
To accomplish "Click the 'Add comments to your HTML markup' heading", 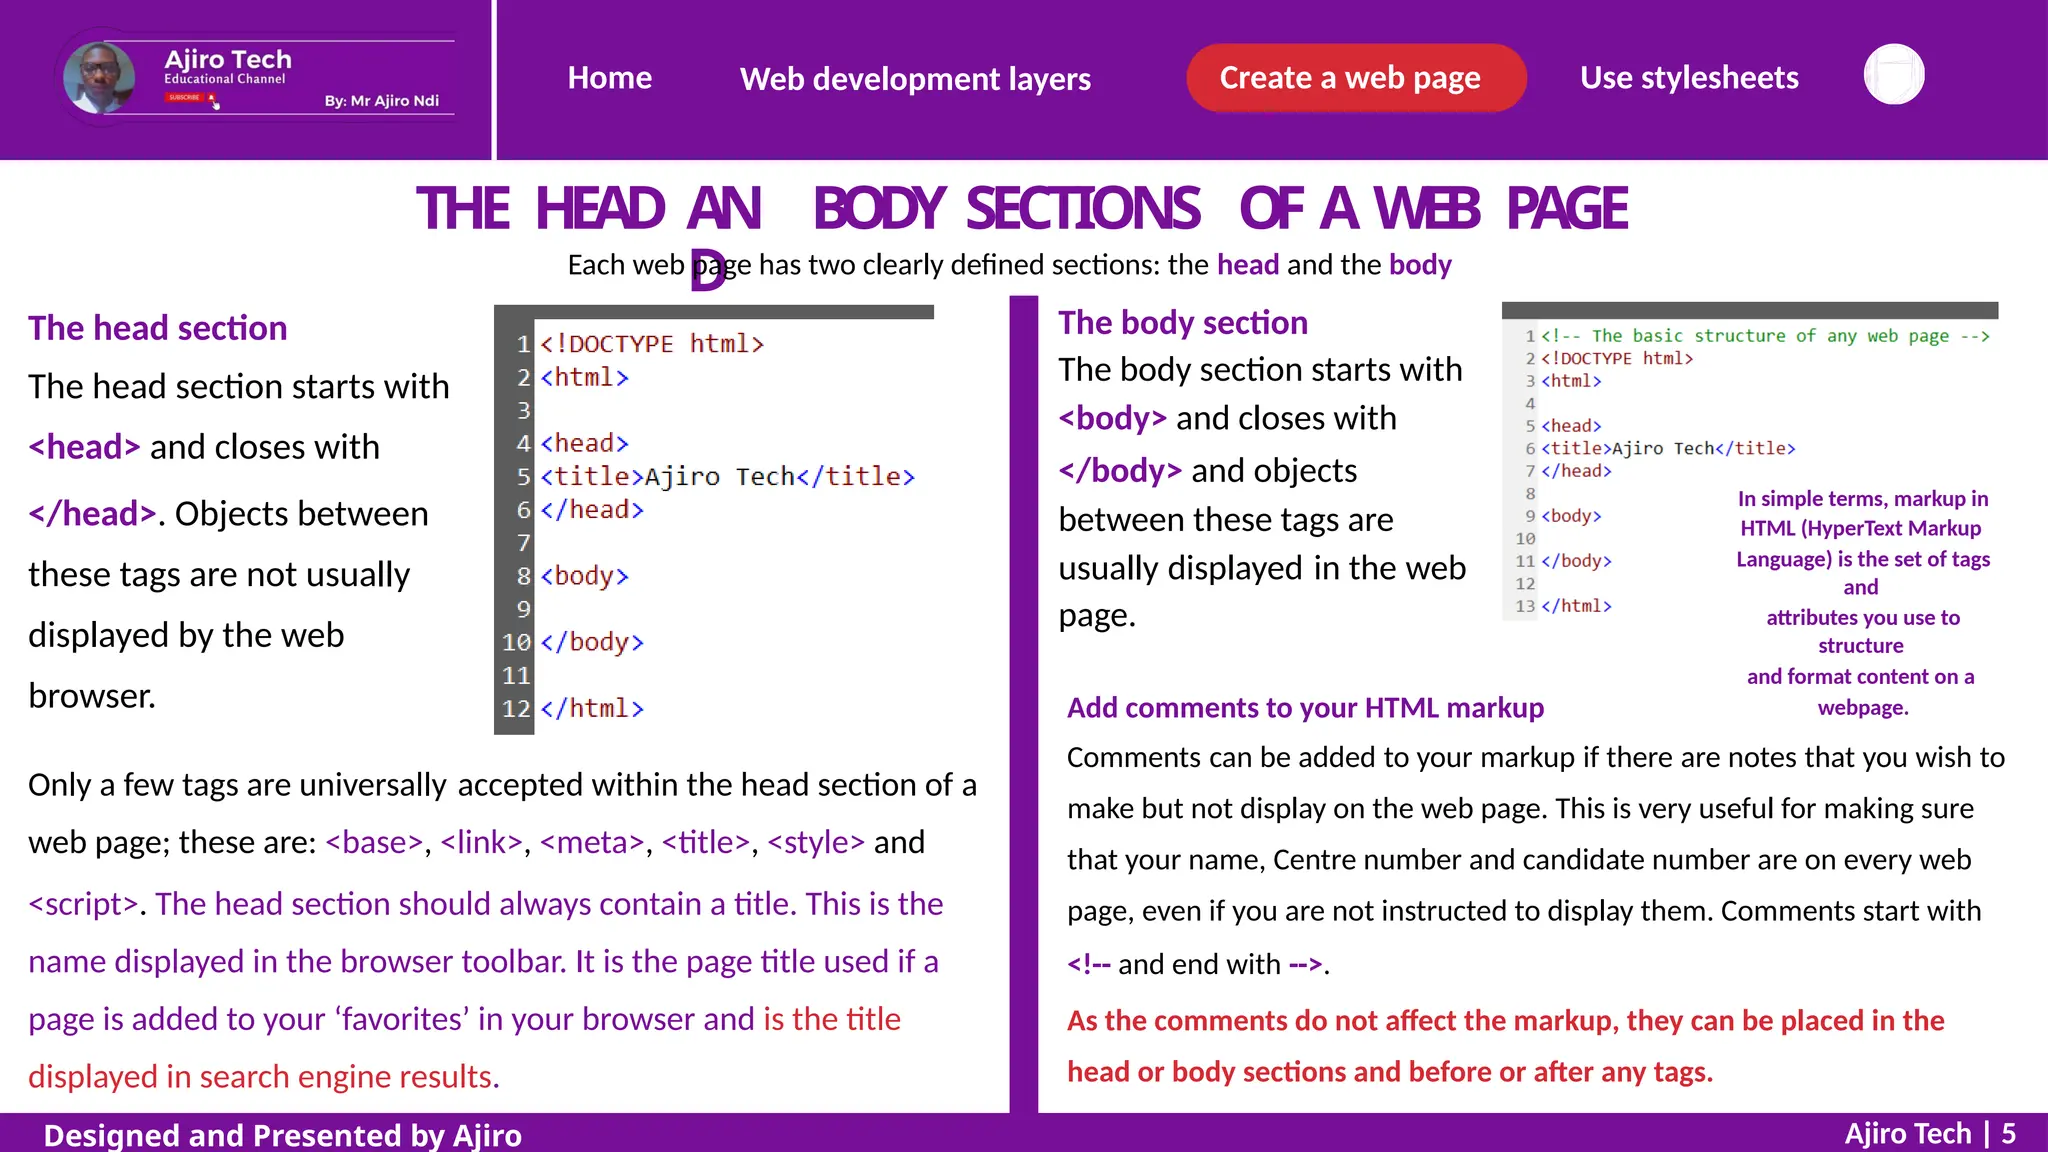I will click(x=1305, y=708).
